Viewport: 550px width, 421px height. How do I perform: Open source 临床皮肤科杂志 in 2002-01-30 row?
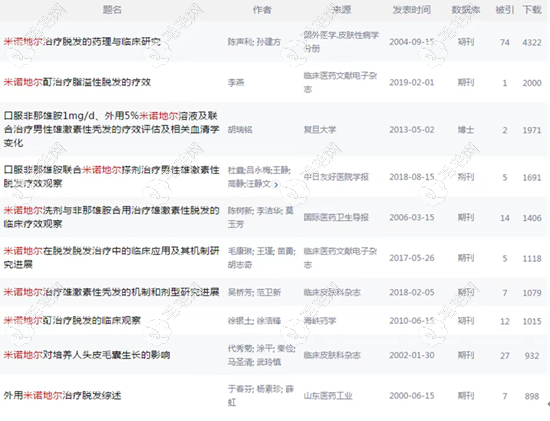pyautogui.click(x=332, y=355)
